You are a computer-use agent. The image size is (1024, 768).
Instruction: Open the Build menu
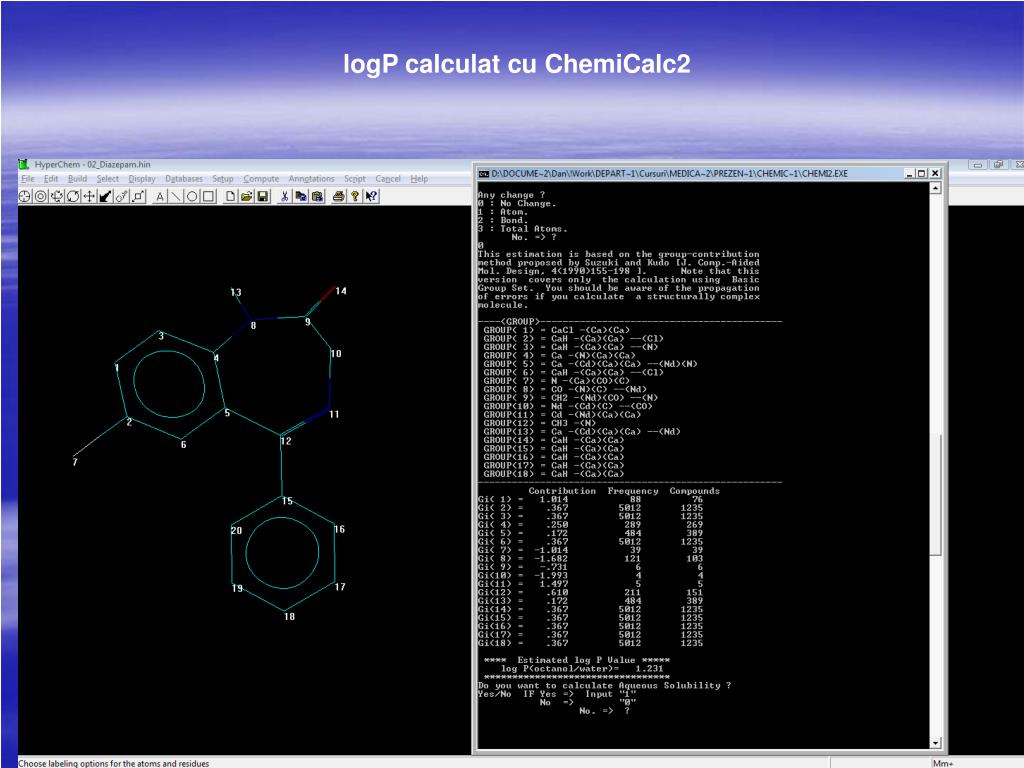tap(77, 179)
